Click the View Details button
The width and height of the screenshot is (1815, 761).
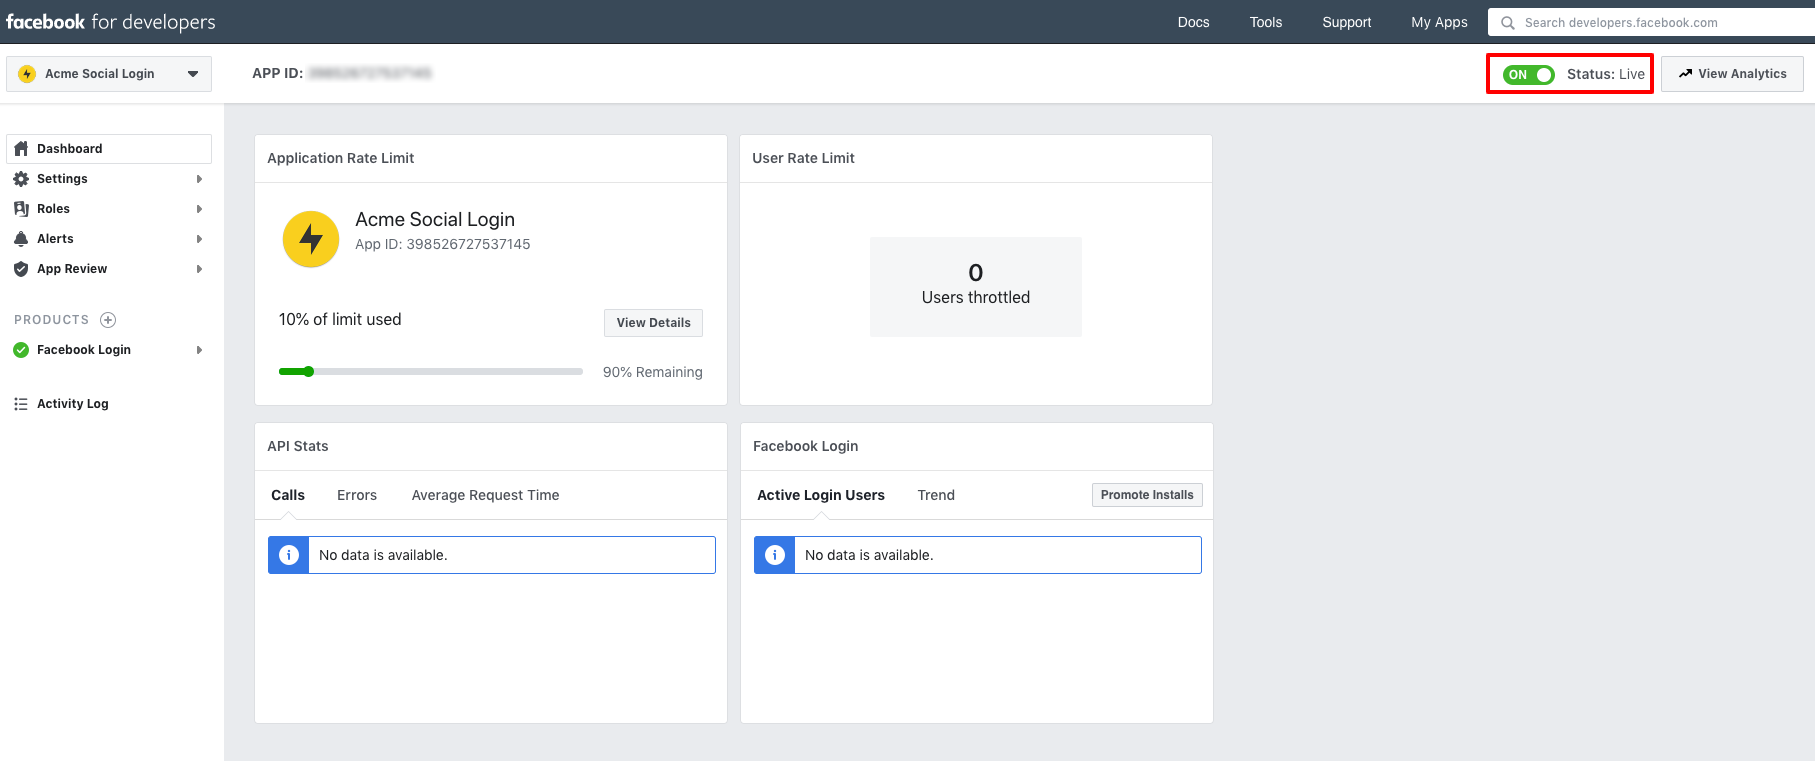653,323
